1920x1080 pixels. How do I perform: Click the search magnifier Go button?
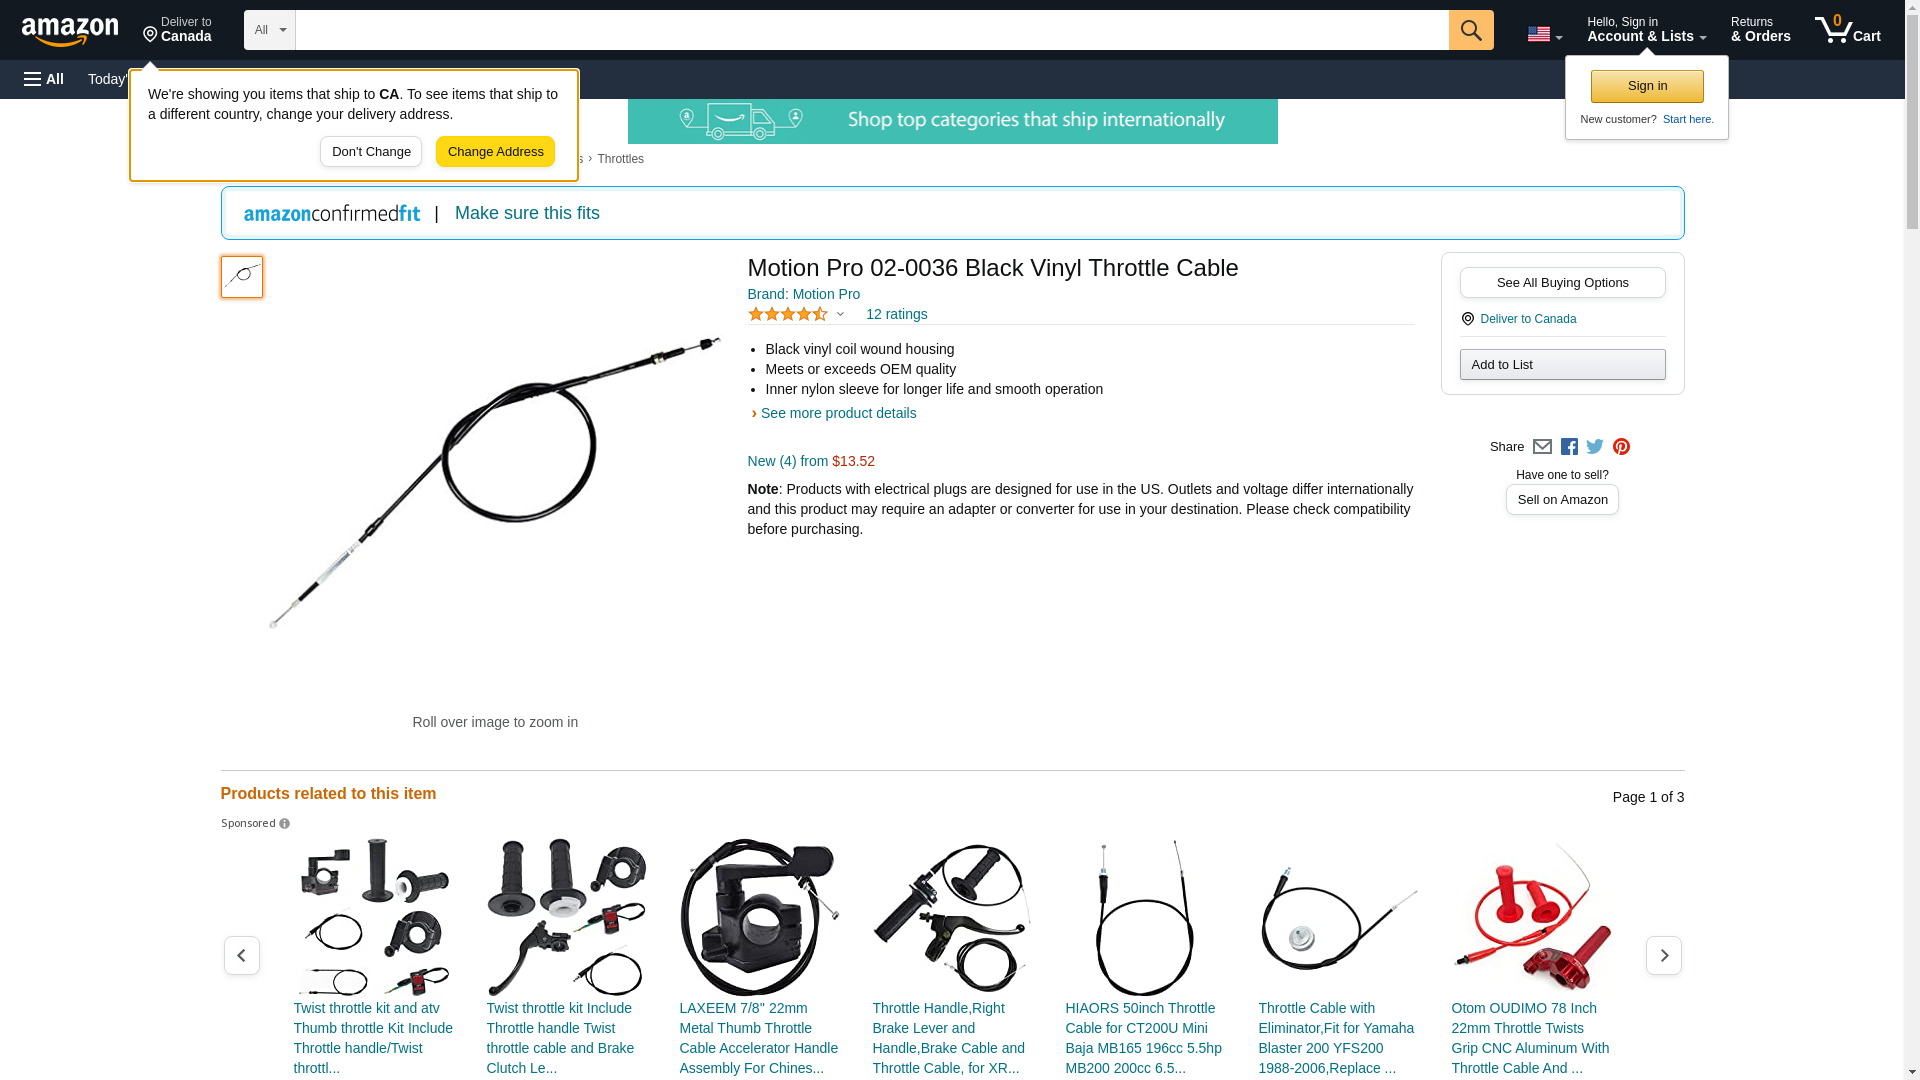click(1471, 30)
